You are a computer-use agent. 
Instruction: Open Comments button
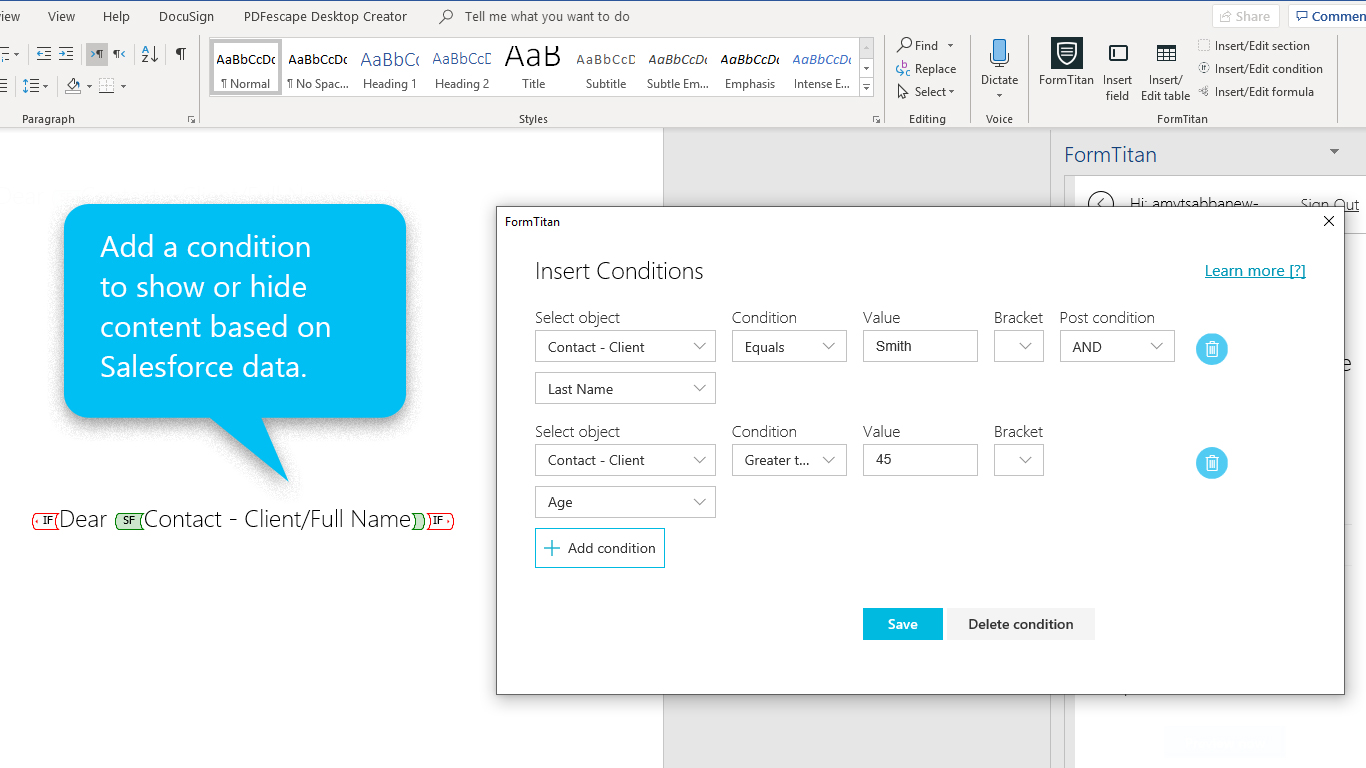(x=1328, y=16)
